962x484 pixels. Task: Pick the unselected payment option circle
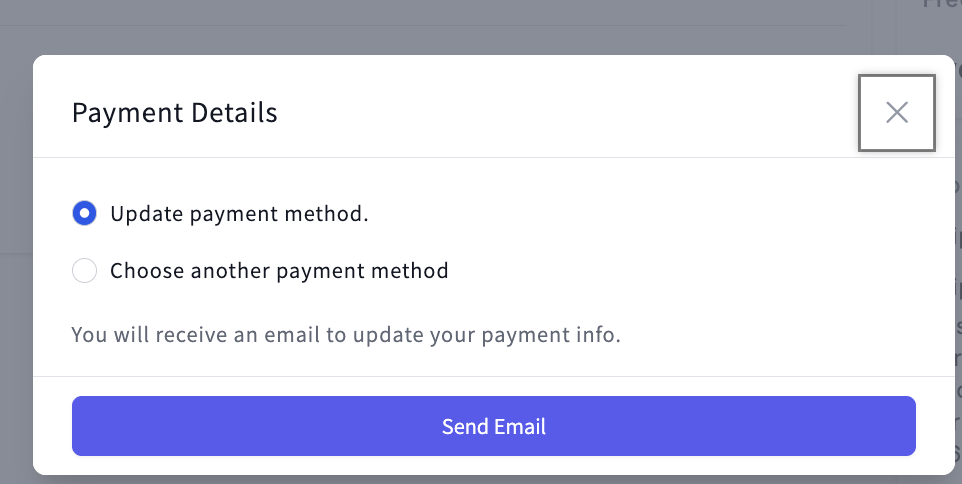(x=85, y=271)
